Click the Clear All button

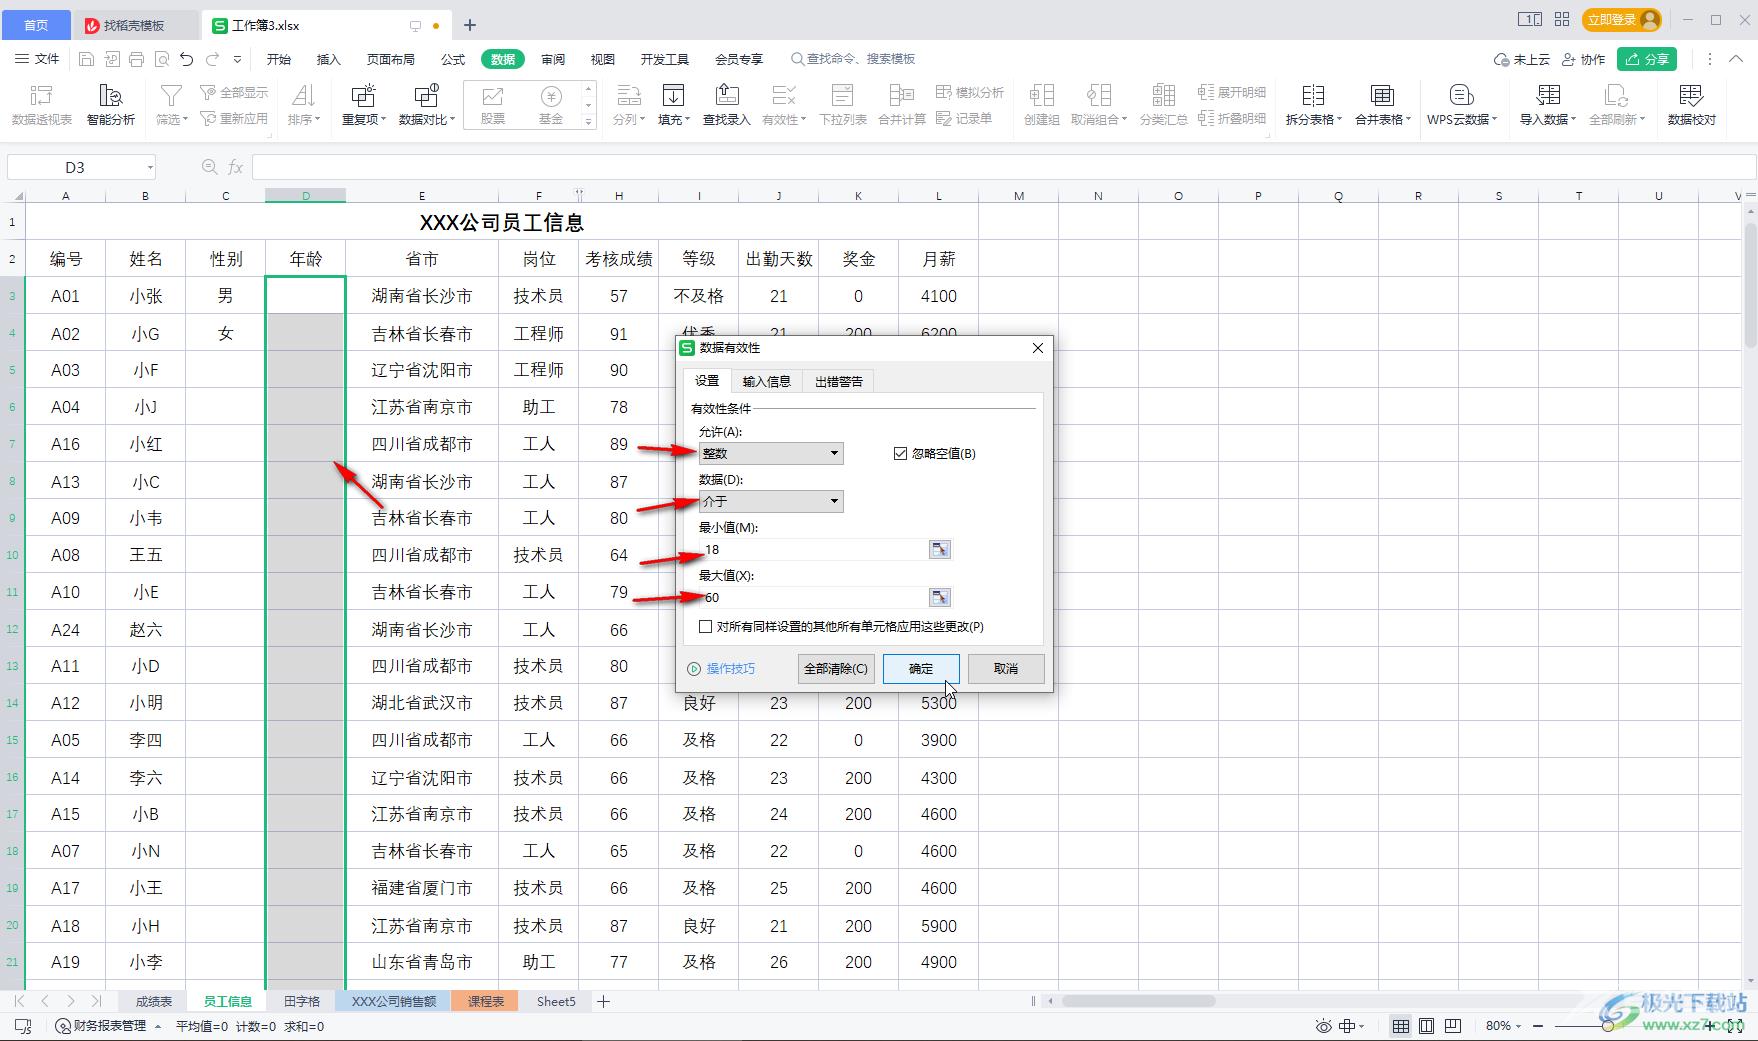pyautogui.click(x=836, y=669)
